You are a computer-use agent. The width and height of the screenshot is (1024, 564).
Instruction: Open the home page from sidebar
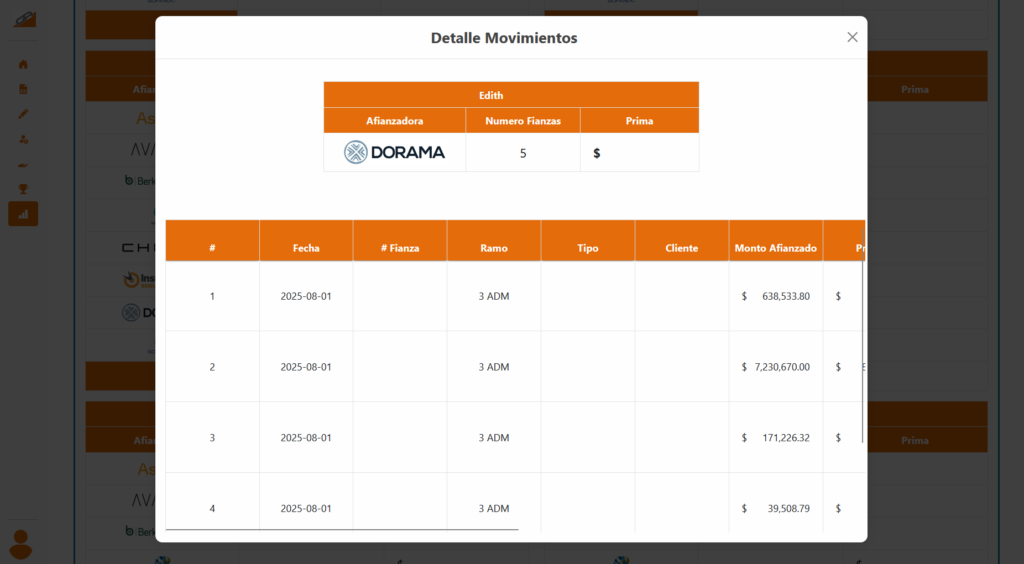tap(23, 64)
